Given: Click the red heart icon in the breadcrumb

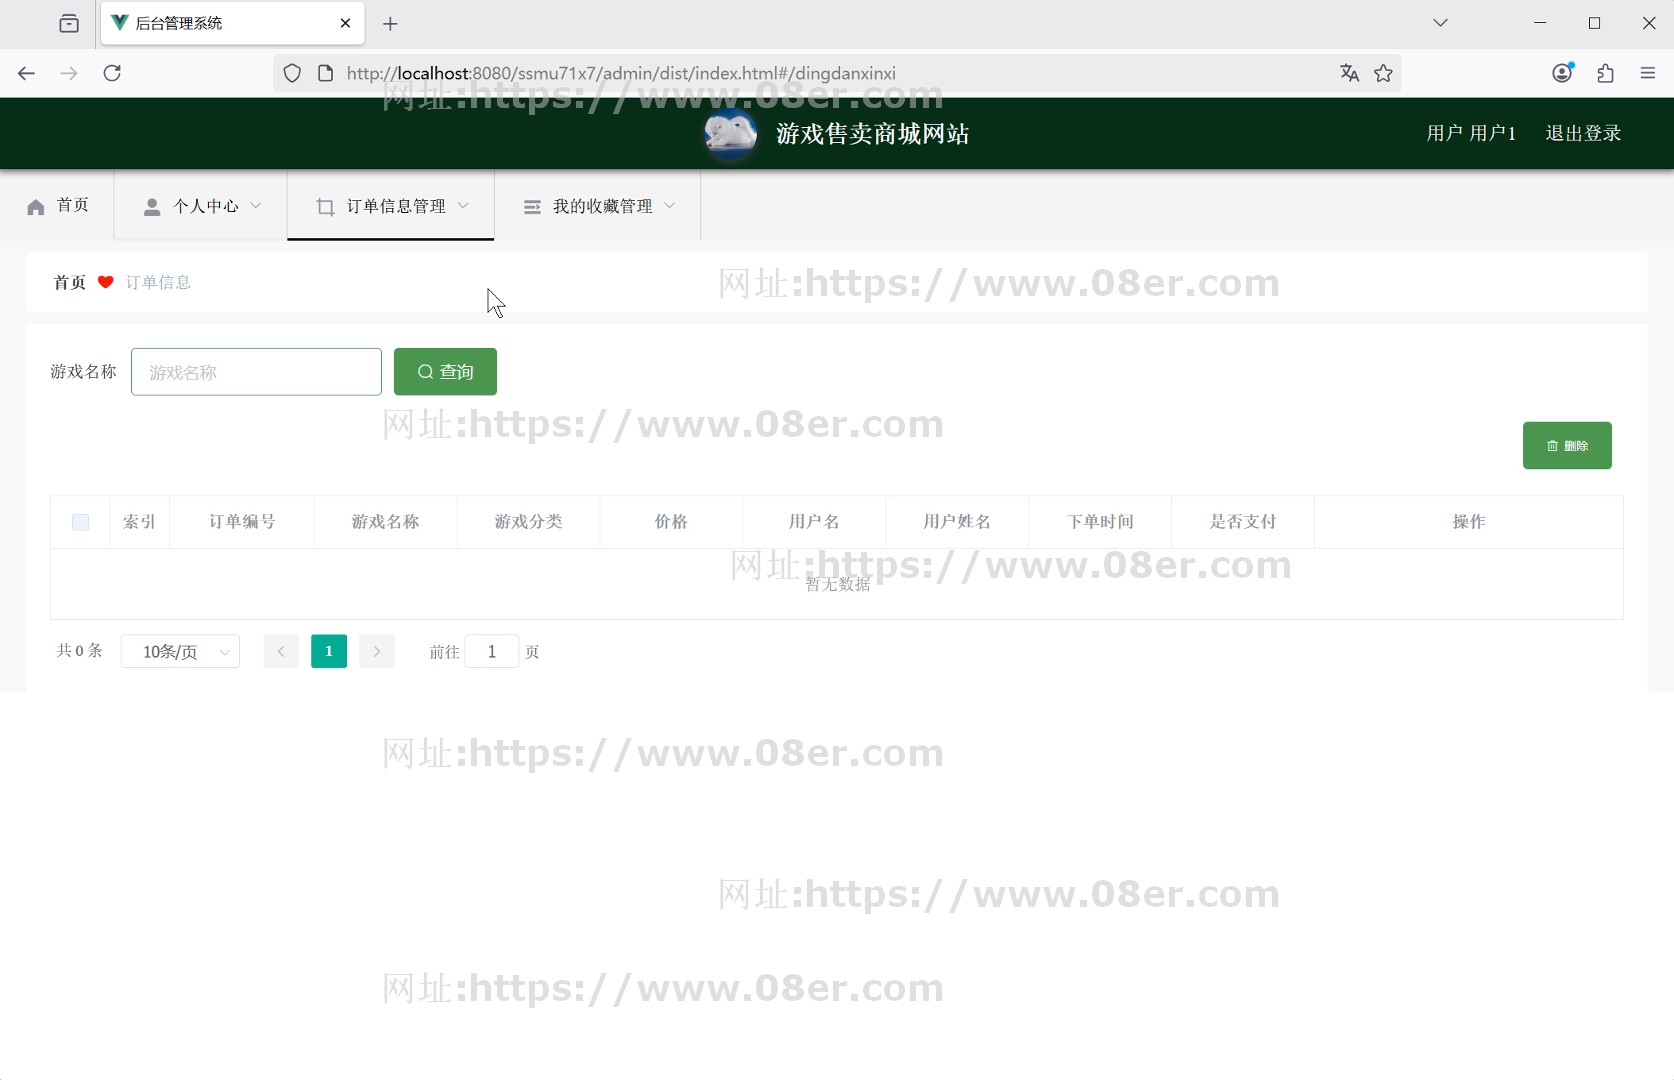Looking at the screenshot, I should tap(106, 283).
